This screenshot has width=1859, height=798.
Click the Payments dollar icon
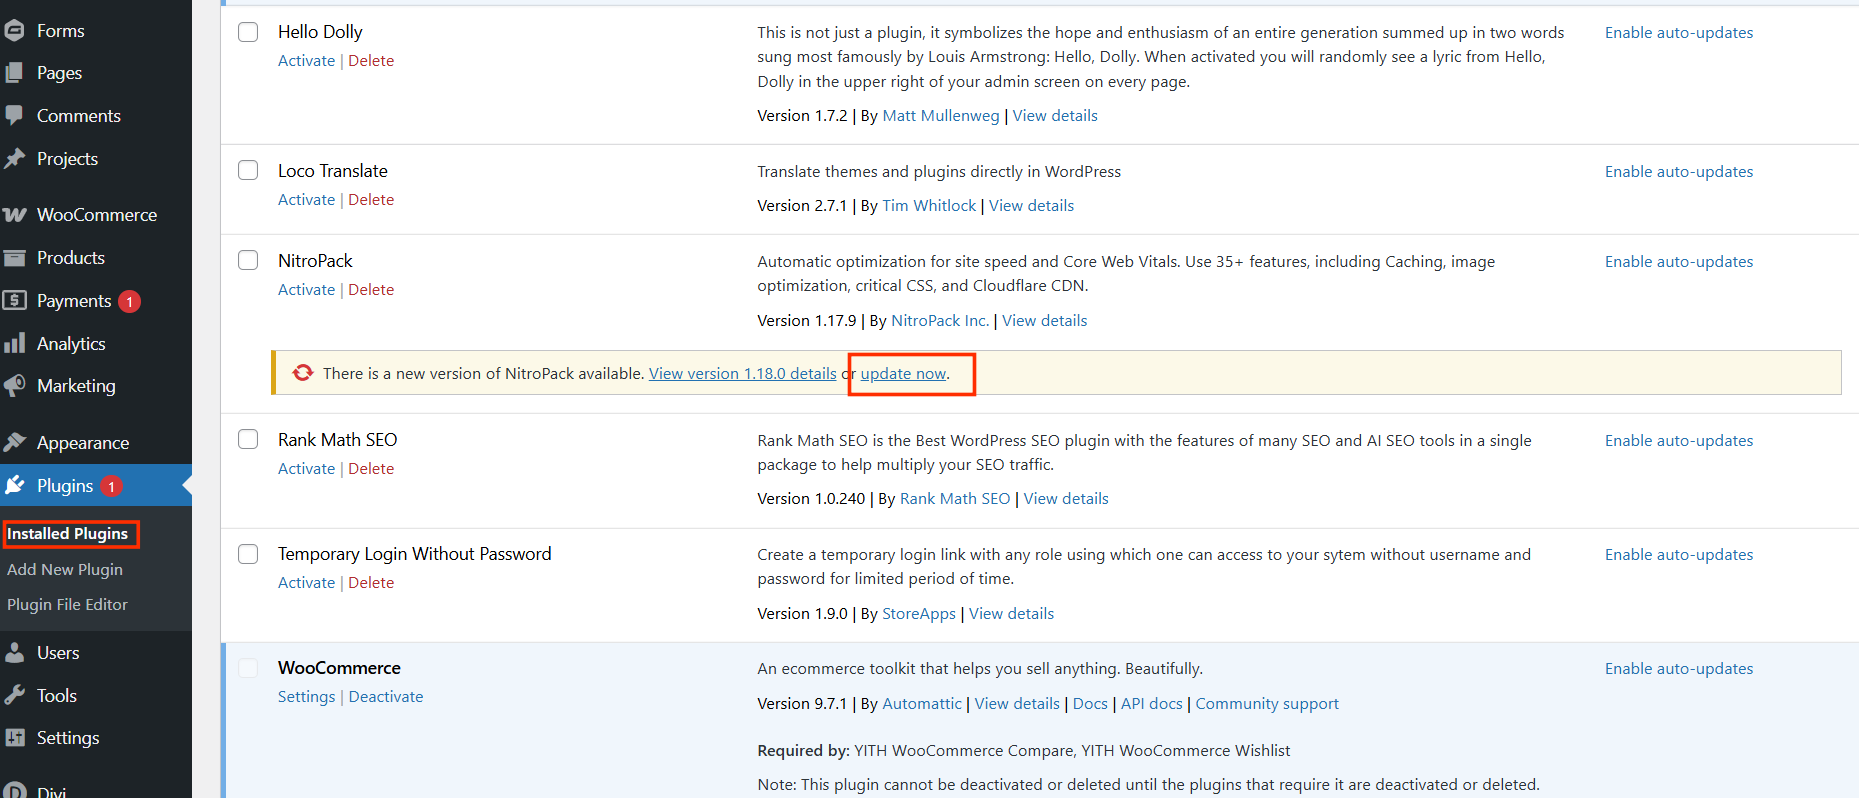click(14, 300)
